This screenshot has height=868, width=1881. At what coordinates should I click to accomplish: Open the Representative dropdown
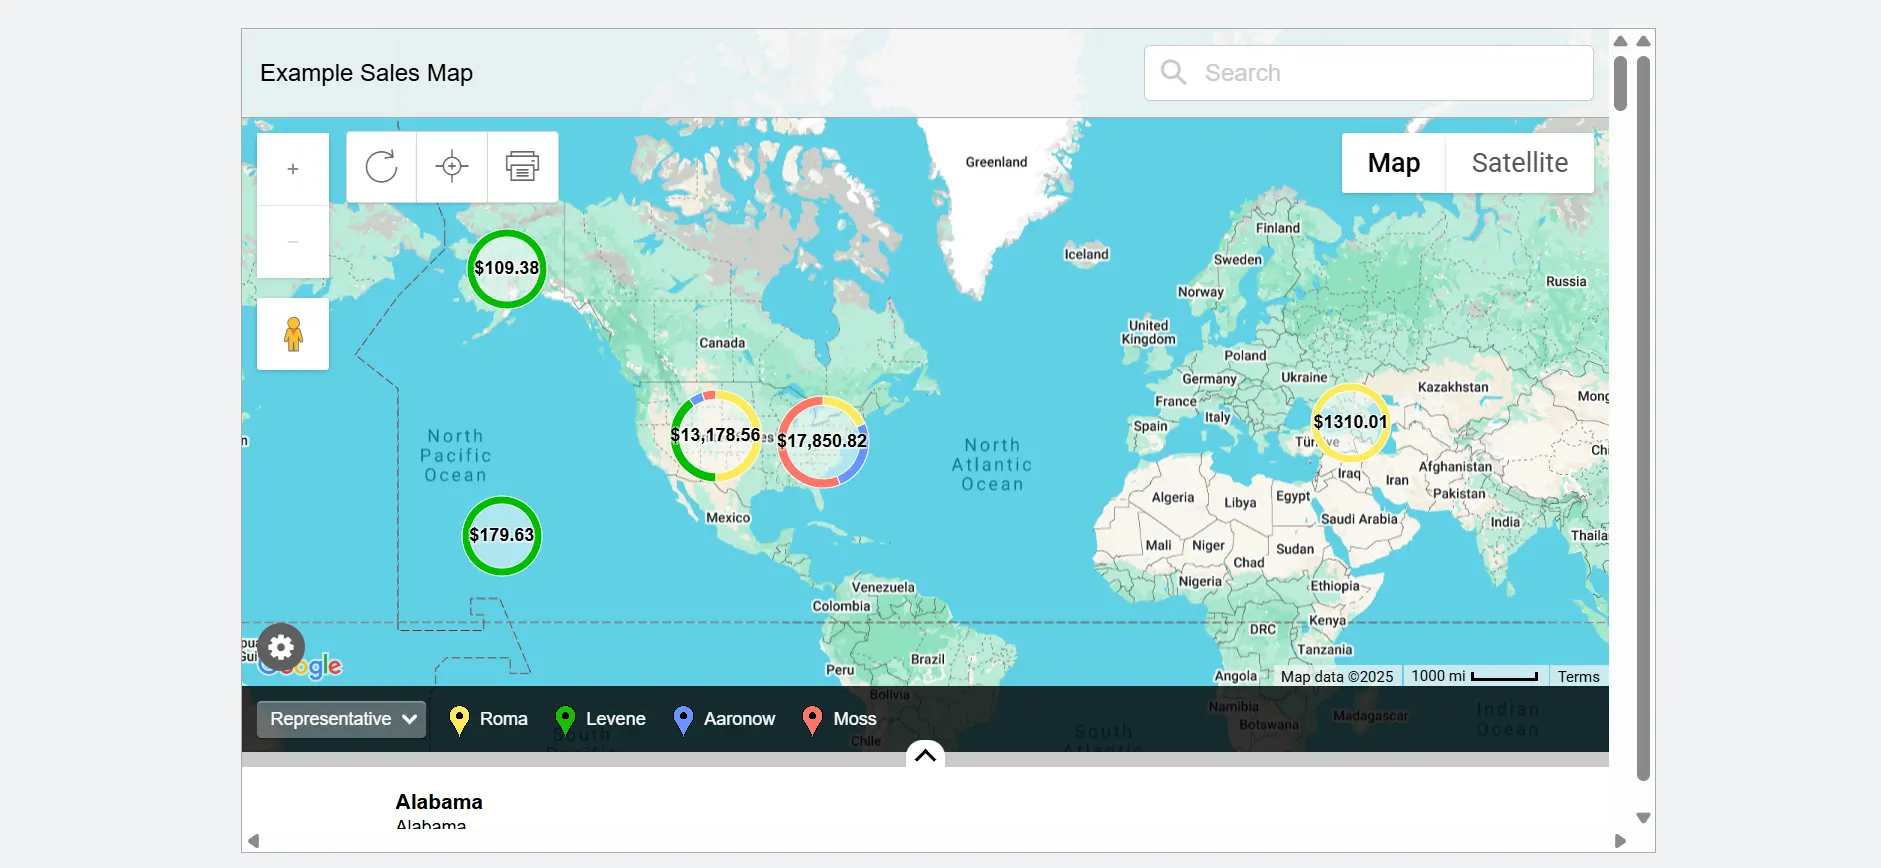(341, 719)
